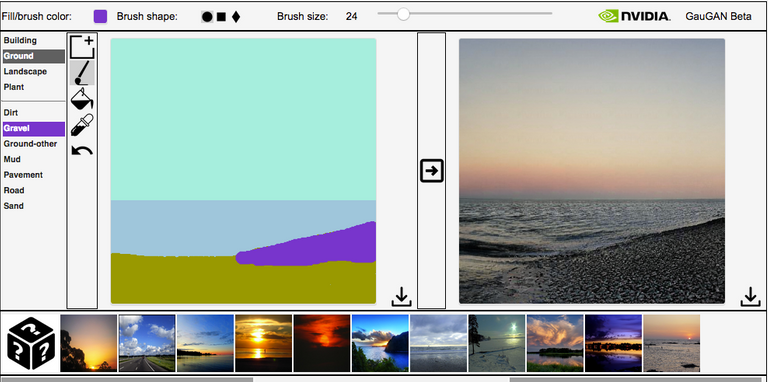This screenshot has width=768, height=382.
Task: Pick the road with clouds style thumbnail
Action: [147, 343]
